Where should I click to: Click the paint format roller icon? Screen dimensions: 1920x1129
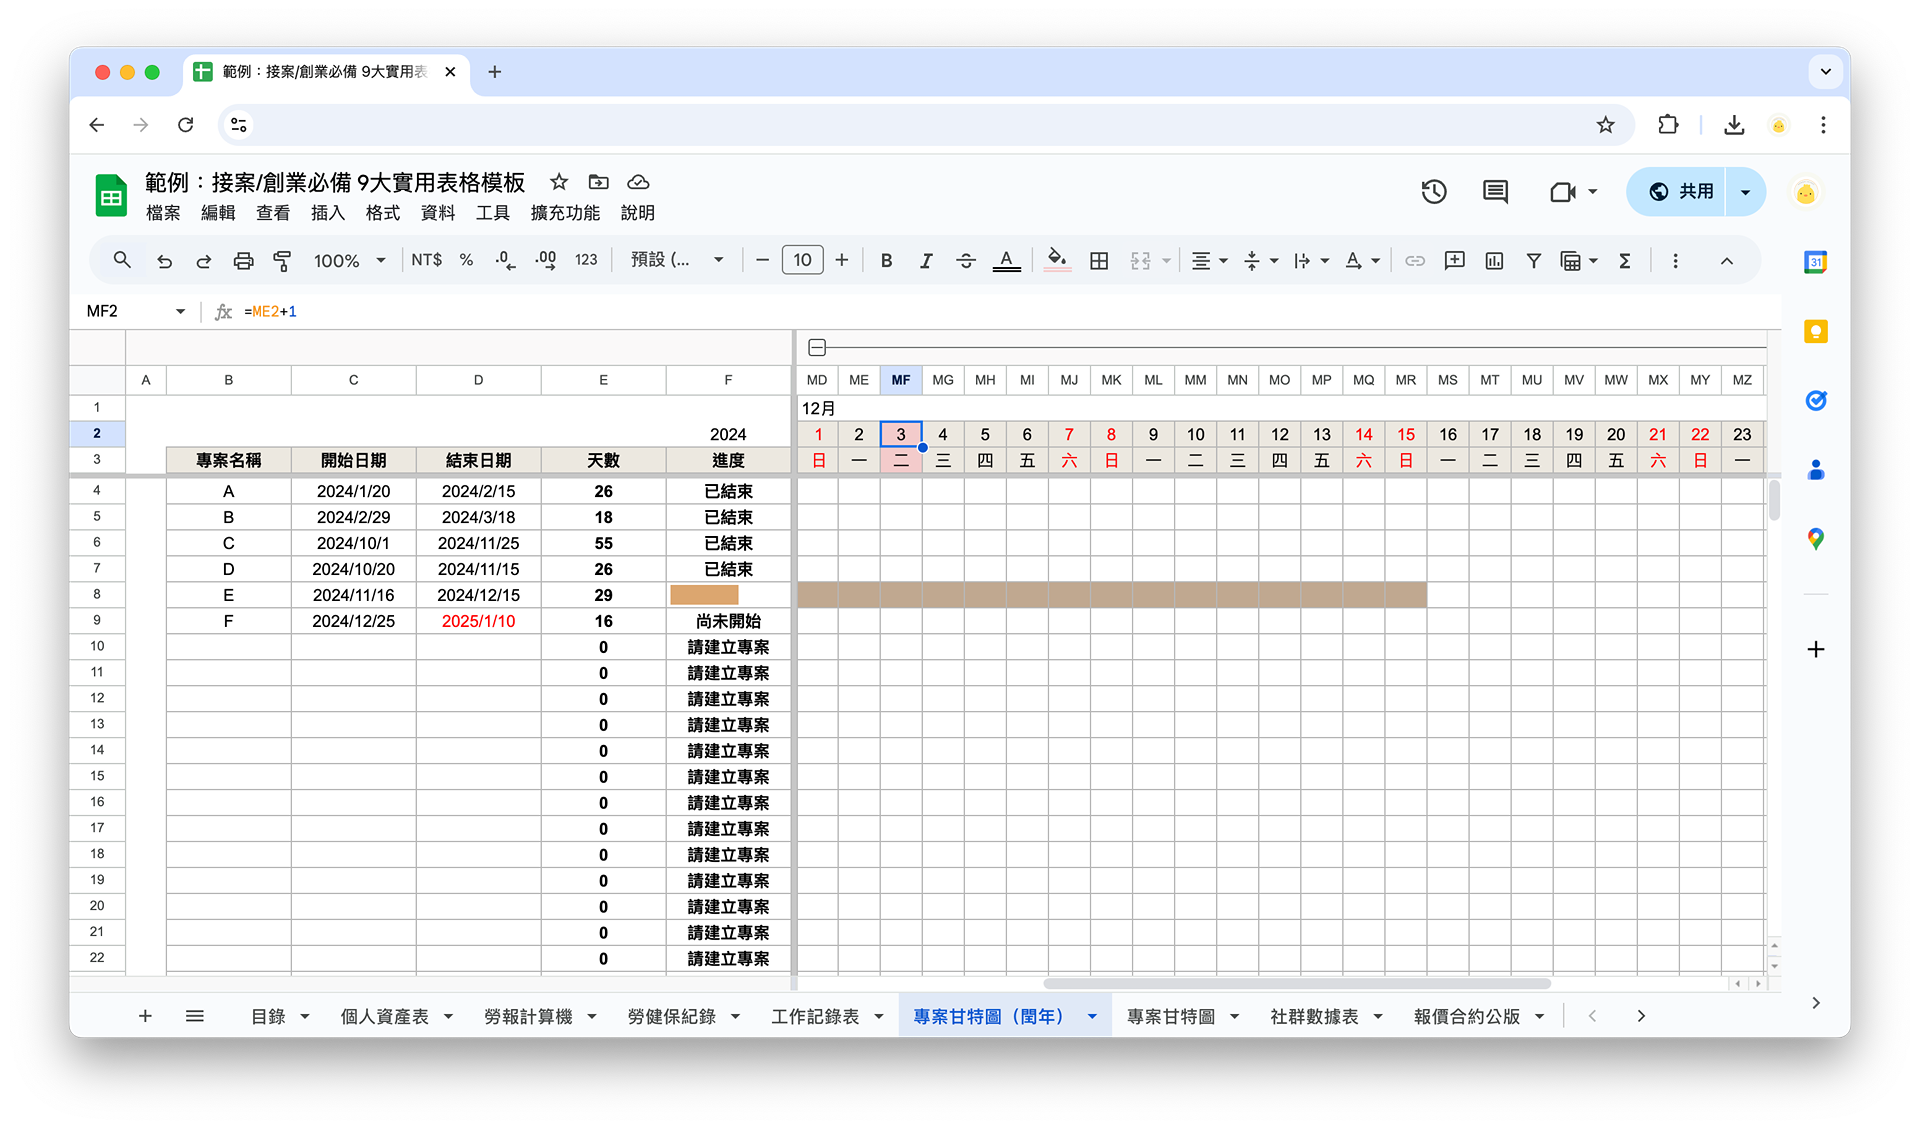pyautogui.click(x=283, y=261)
